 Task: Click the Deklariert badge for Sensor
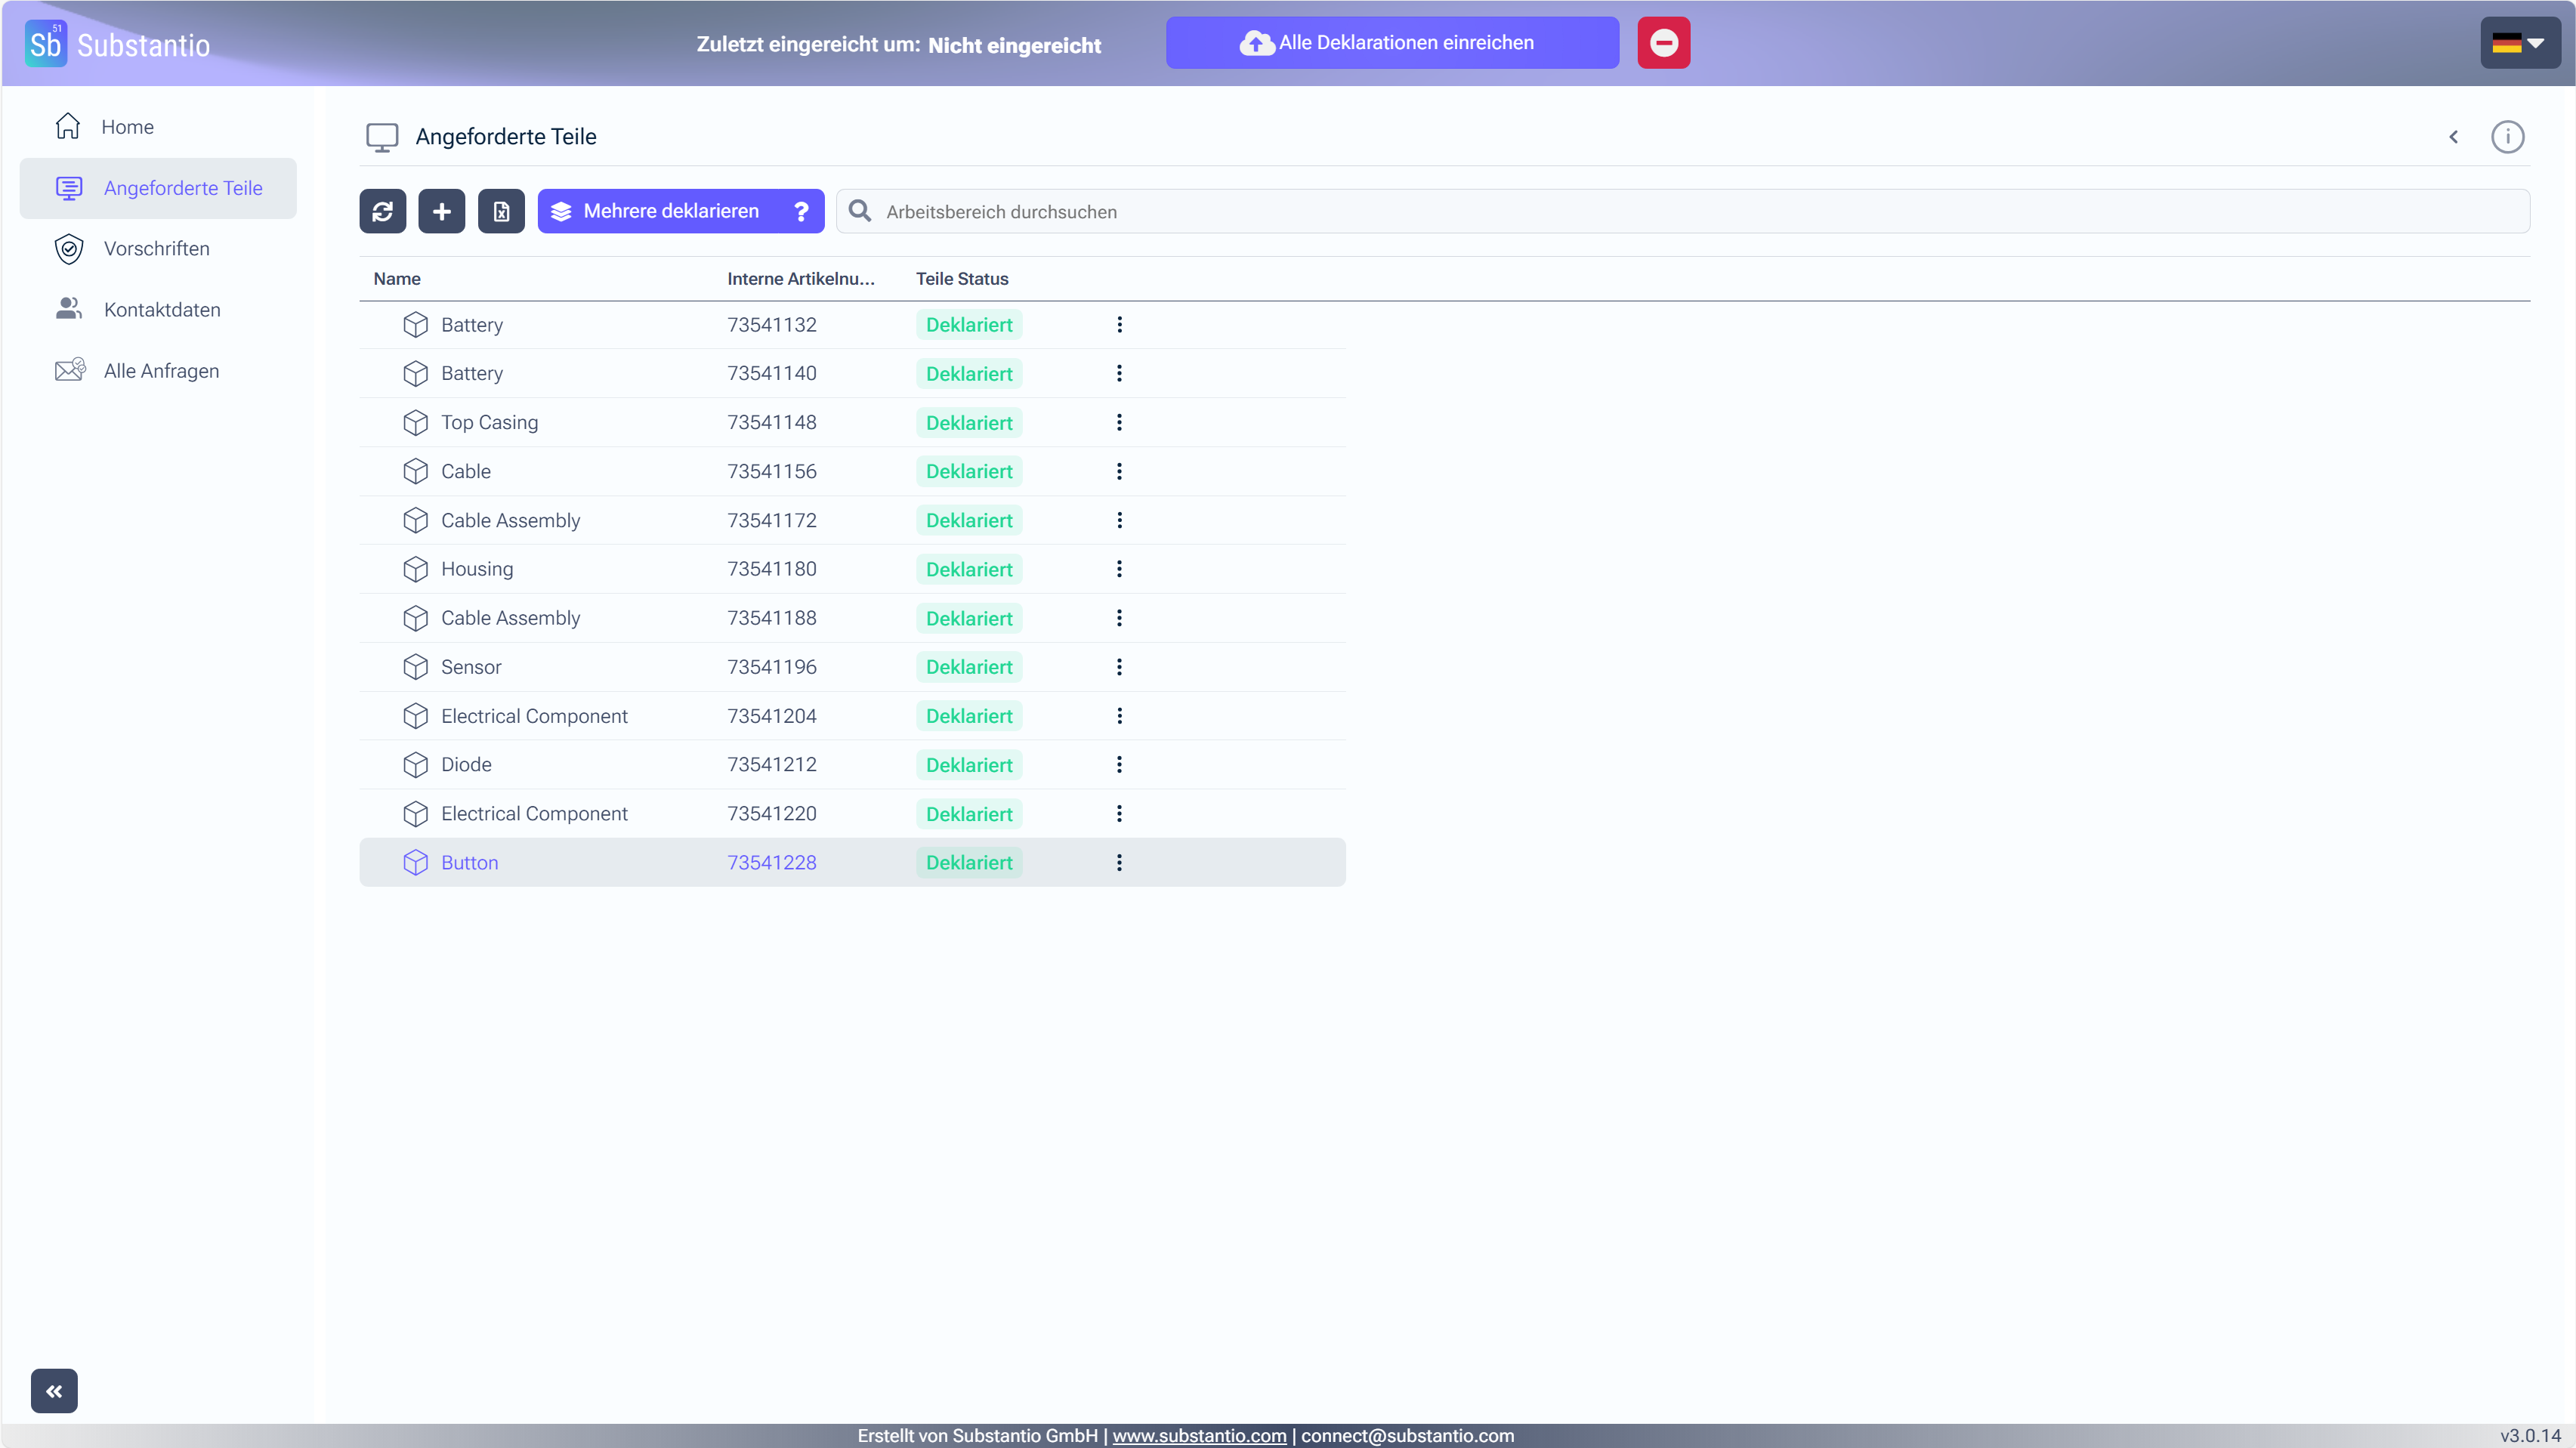pyautogui.click(x=969, y=667)
